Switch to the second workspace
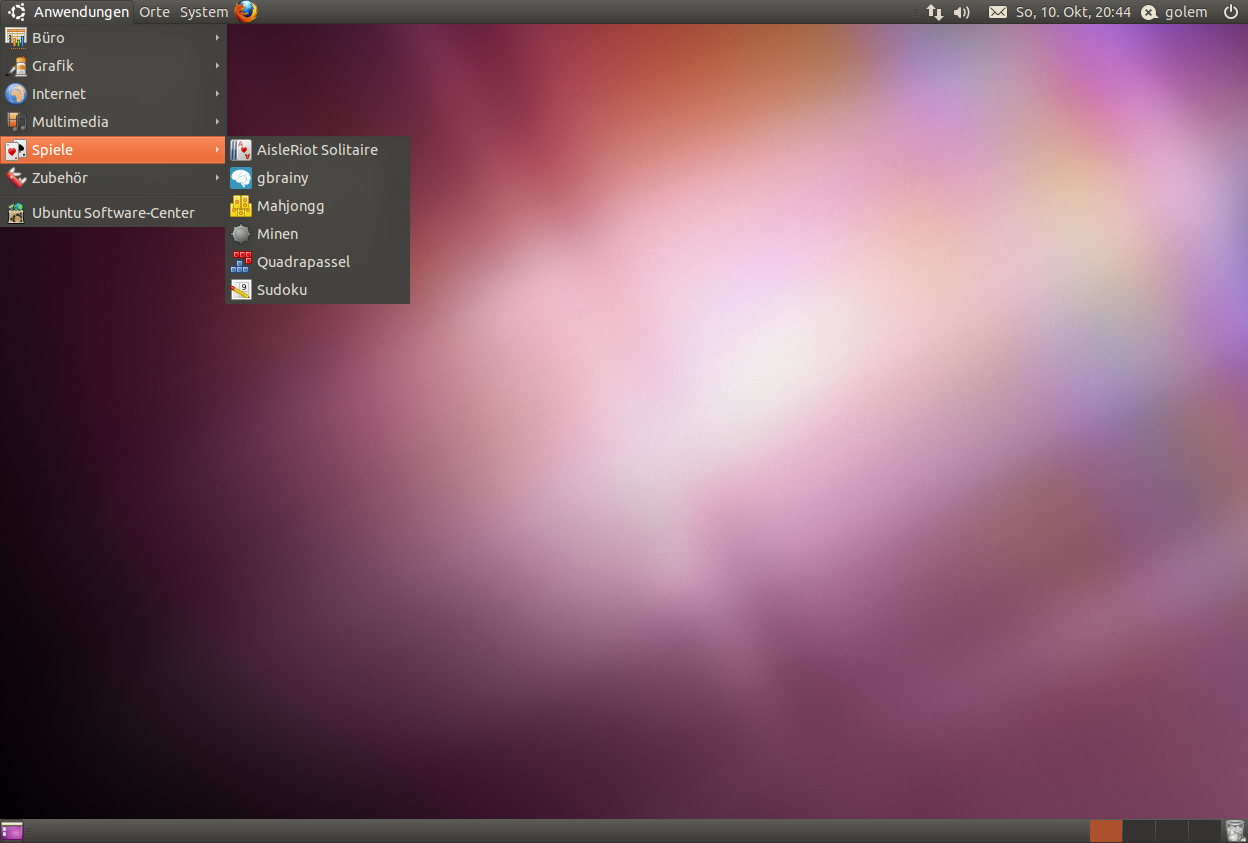The width and height of the screenshot is (1248, 843). 1138,831
